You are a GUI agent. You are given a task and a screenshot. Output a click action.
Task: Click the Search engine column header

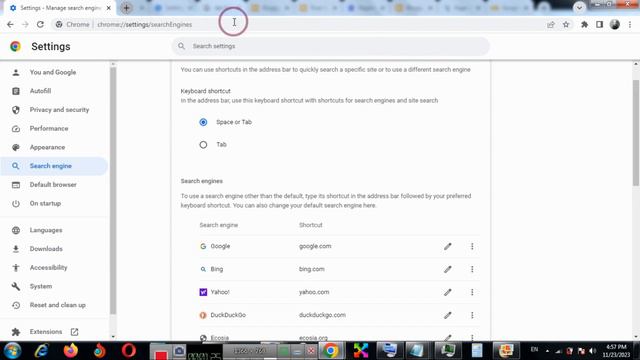[x=218, y=225]
